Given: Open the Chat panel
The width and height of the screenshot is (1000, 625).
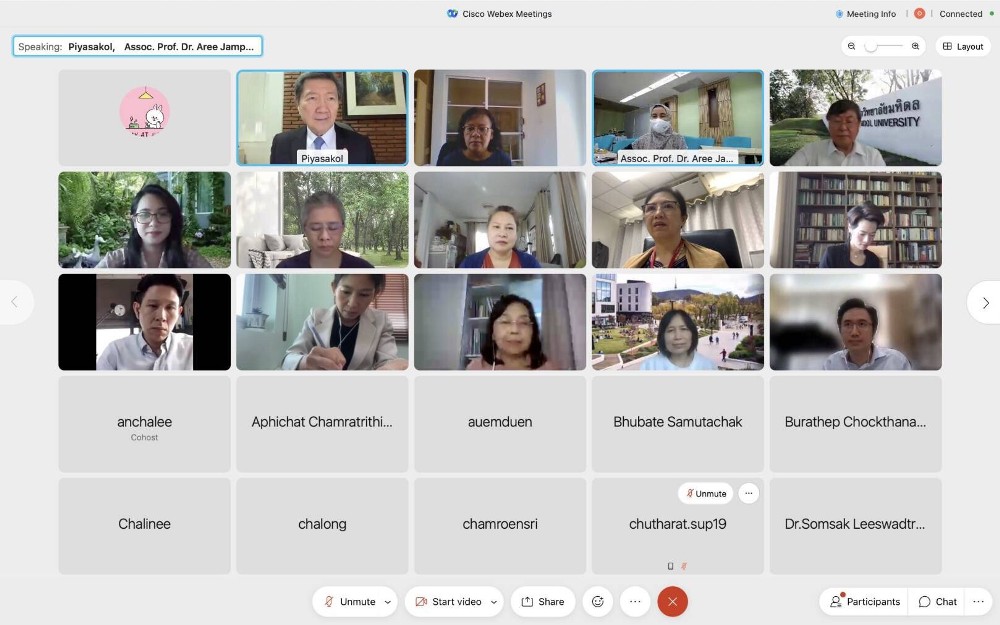Looking at the screenshot, I should pos(938,601).
